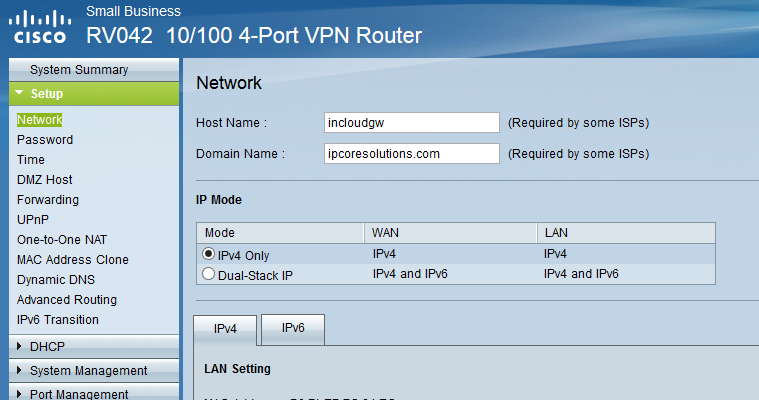Switch to the IPv6 tab
The width and height of the screenshot is (759, 400).
[293, 328]
